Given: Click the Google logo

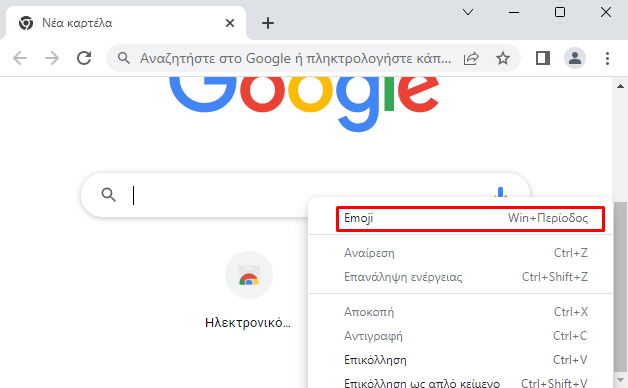Looking at the screenshot, I should [x=304, y=104].
